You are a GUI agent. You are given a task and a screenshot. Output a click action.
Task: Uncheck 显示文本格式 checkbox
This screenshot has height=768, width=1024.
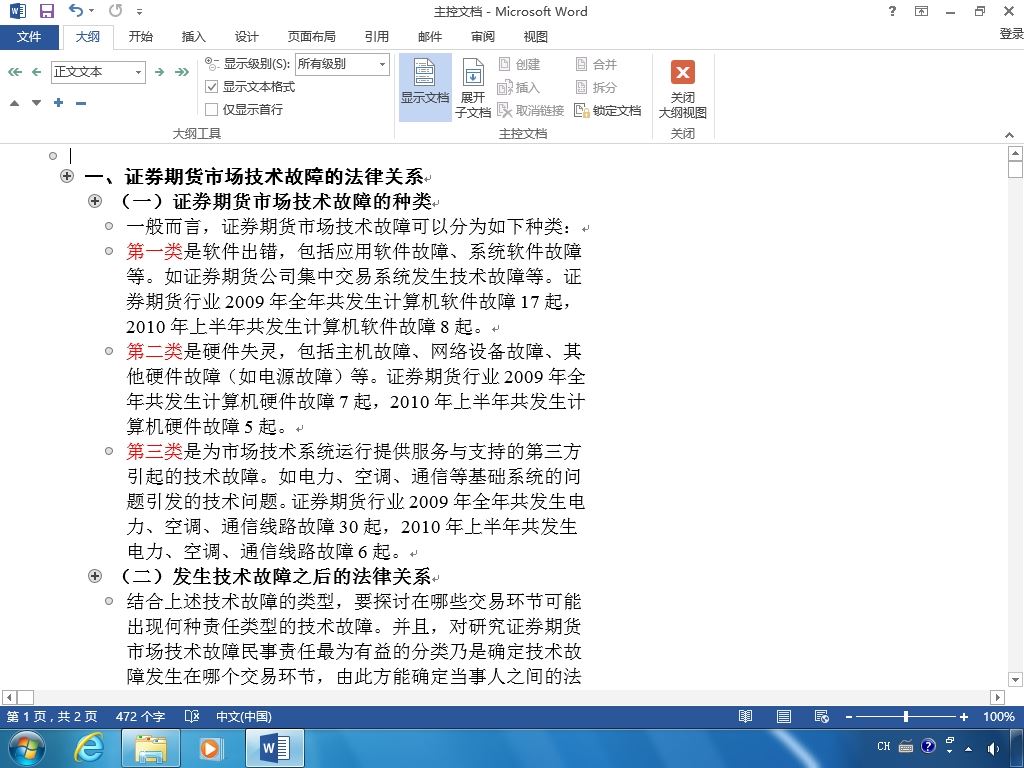pos(212,86)
